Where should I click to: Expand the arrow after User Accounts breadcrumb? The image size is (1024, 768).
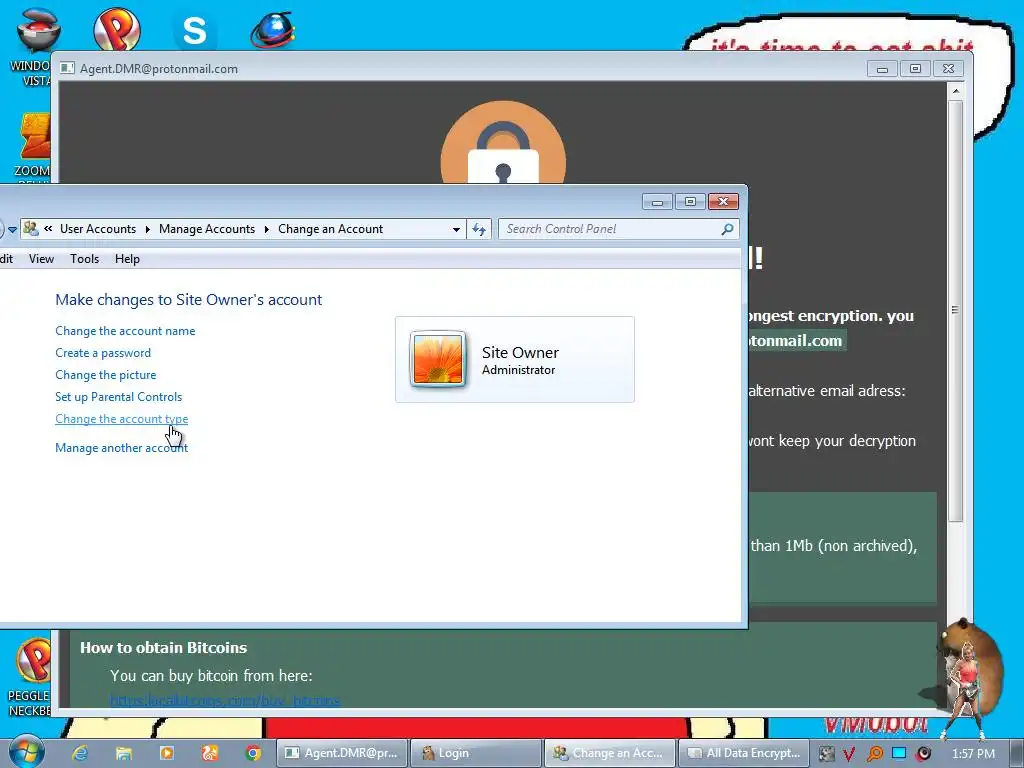pos(147,229)
